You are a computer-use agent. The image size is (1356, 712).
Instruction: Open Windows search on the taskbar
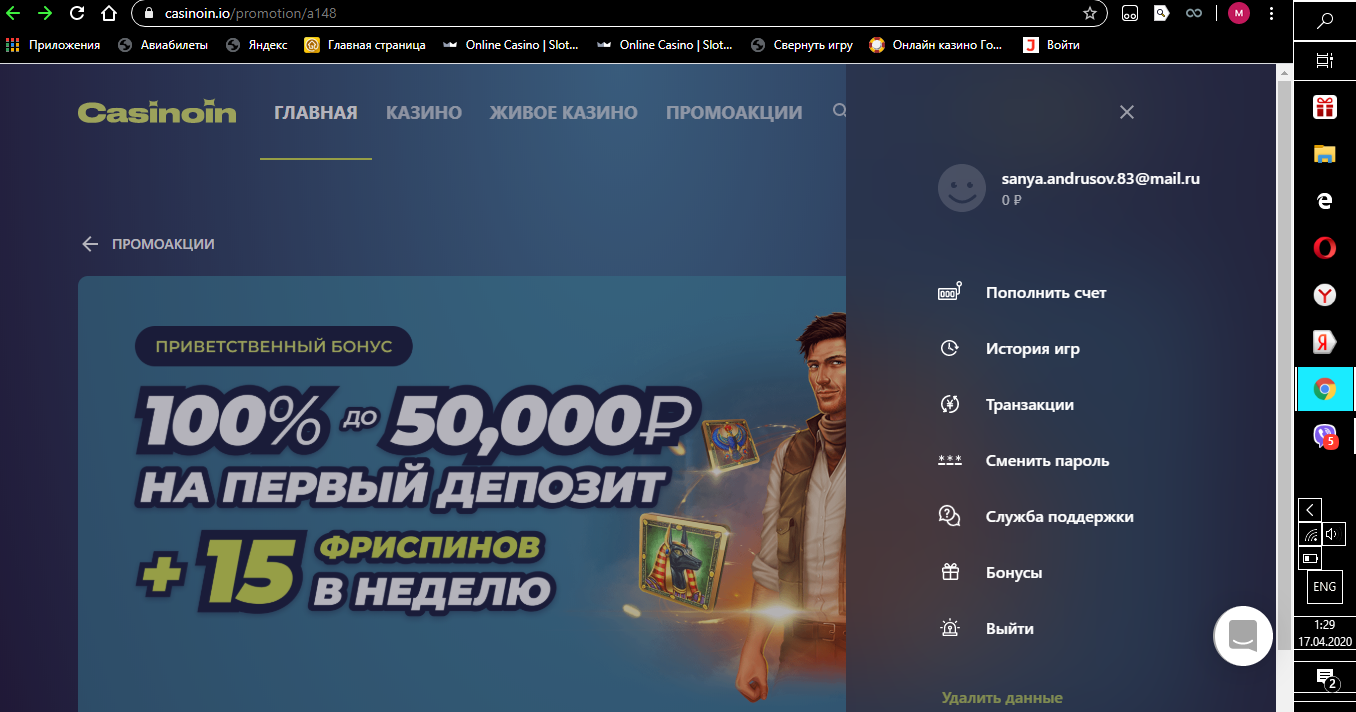(x=1325, y=20)
